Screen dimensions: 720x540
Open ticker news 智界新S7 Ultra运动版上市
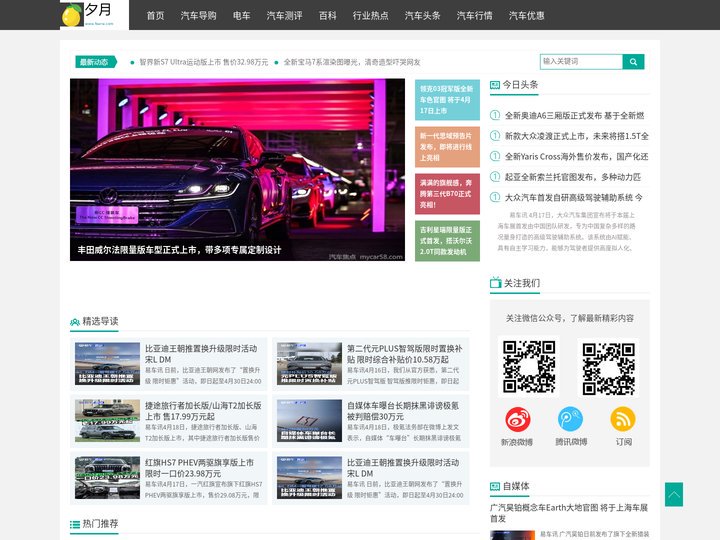203,62
